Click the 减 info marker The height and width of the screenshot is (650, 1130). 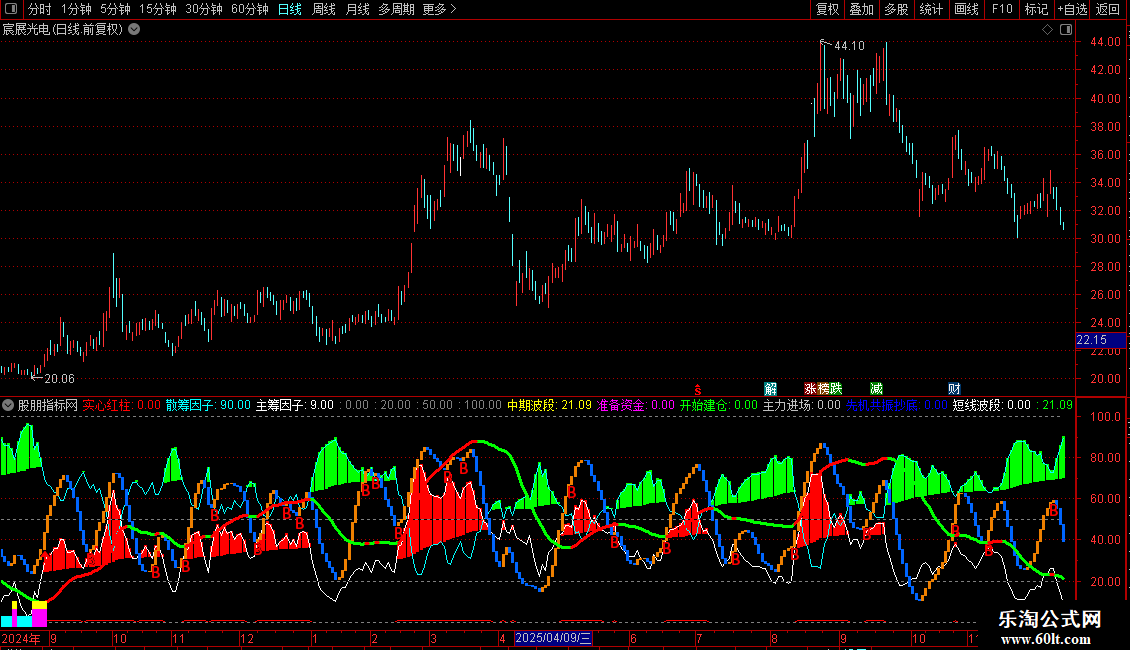[876, 389]
